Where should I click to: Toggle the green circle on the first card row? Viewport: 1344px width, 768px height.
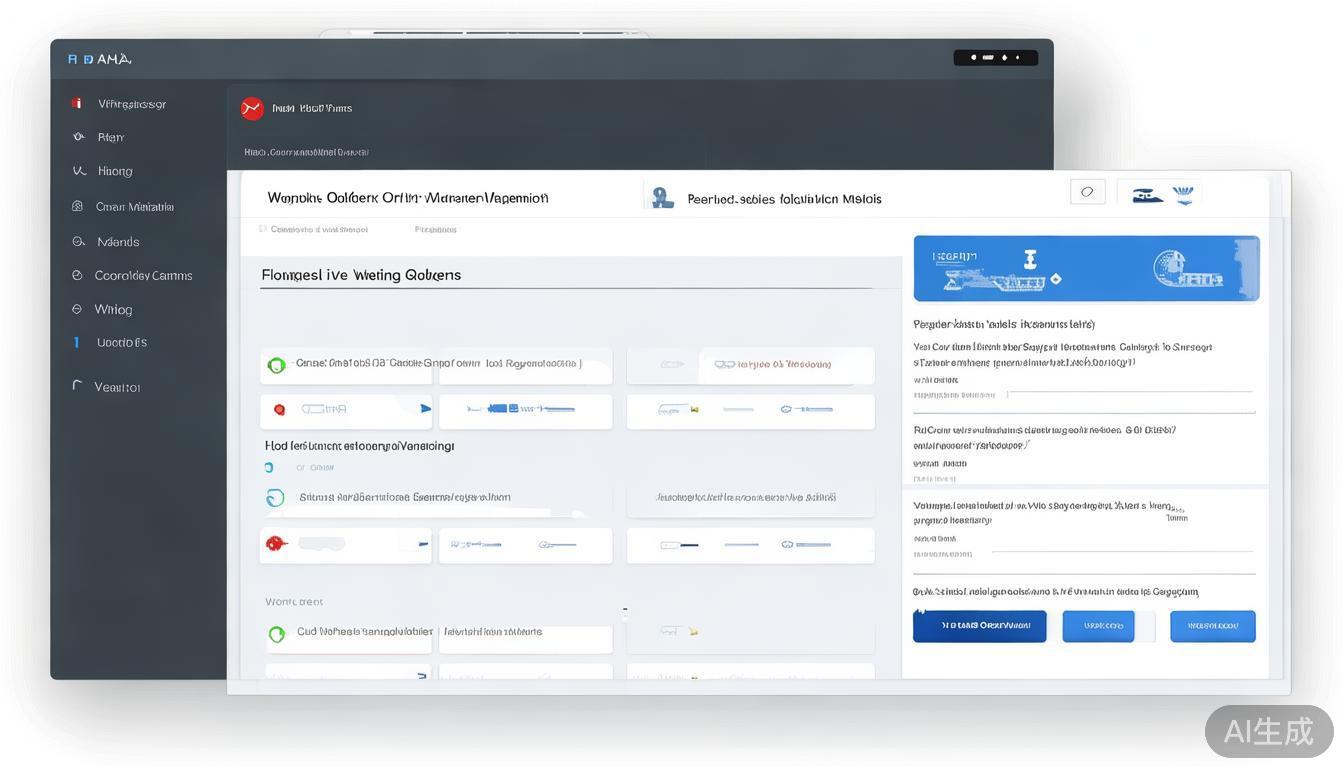tap(276, 365)
